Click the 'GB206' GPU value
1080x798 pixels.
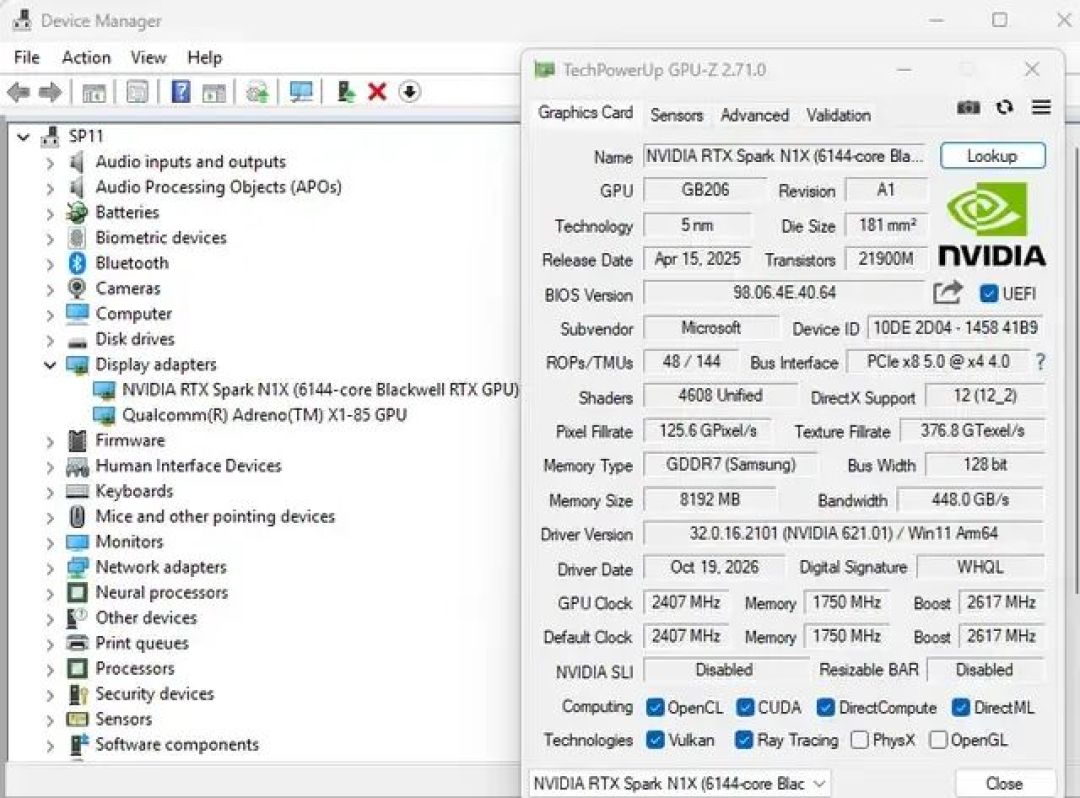click(x=705, y=190)
